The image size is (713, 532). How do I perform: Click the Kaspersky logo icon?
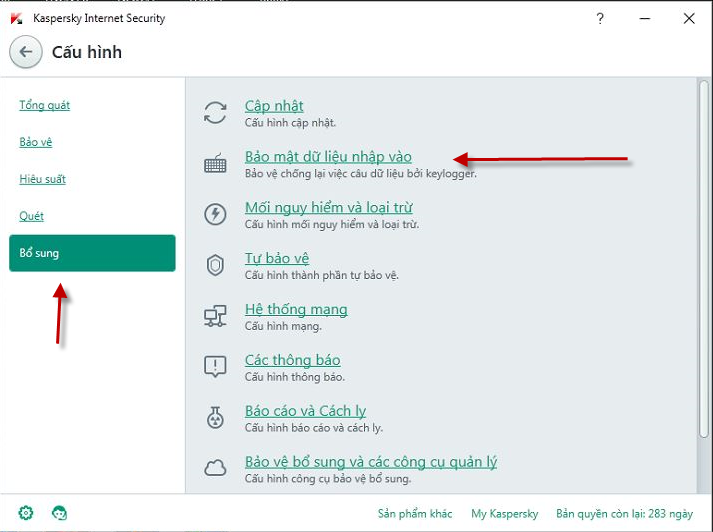17,19
